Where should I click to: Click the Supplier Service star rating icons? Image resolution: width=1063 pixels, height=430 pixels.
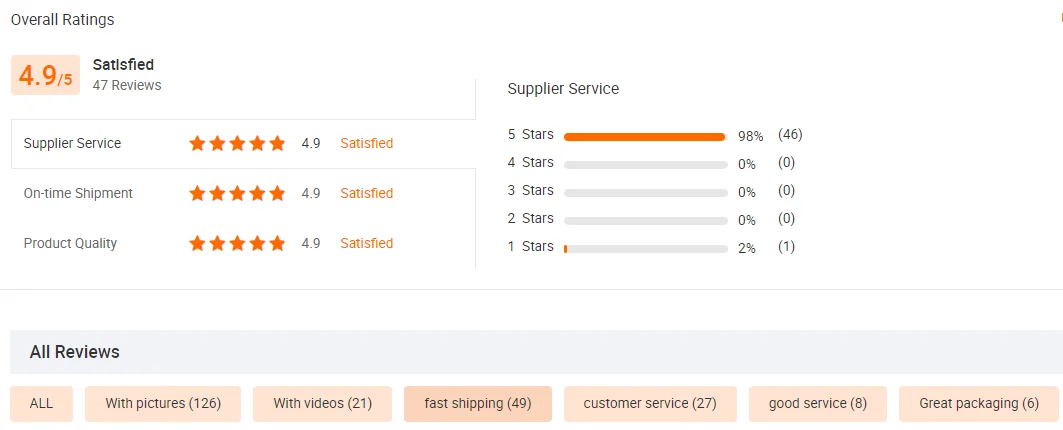(237, 143)
